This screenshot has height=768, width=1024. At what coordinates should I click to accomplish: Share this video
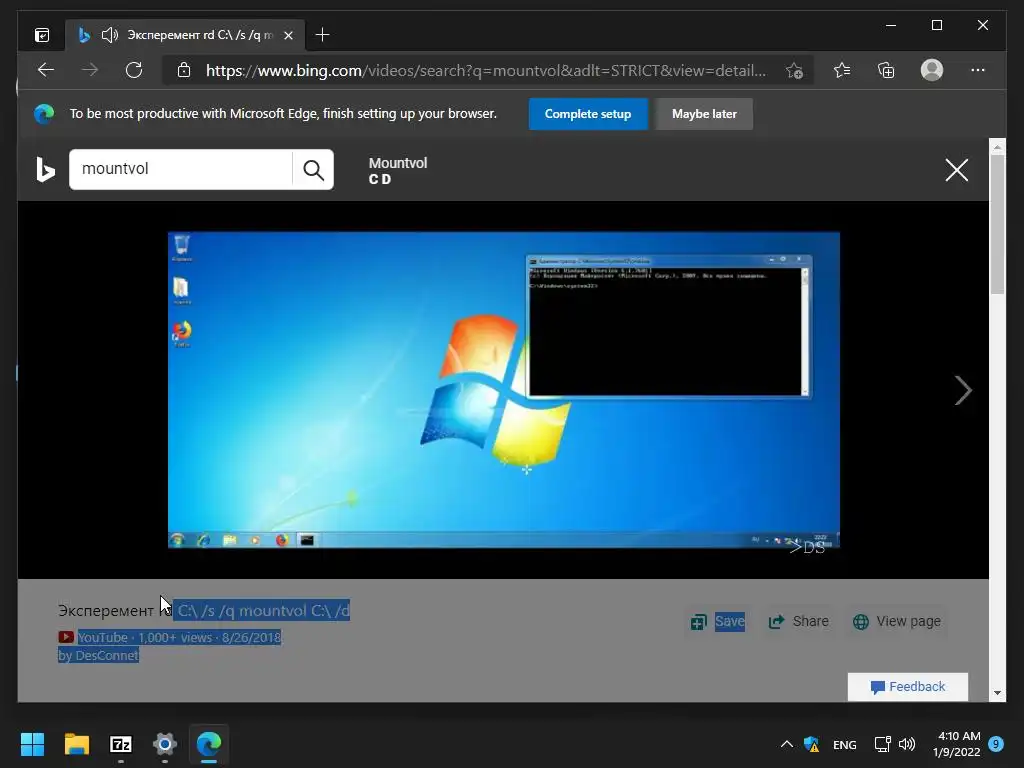(798, 622)
